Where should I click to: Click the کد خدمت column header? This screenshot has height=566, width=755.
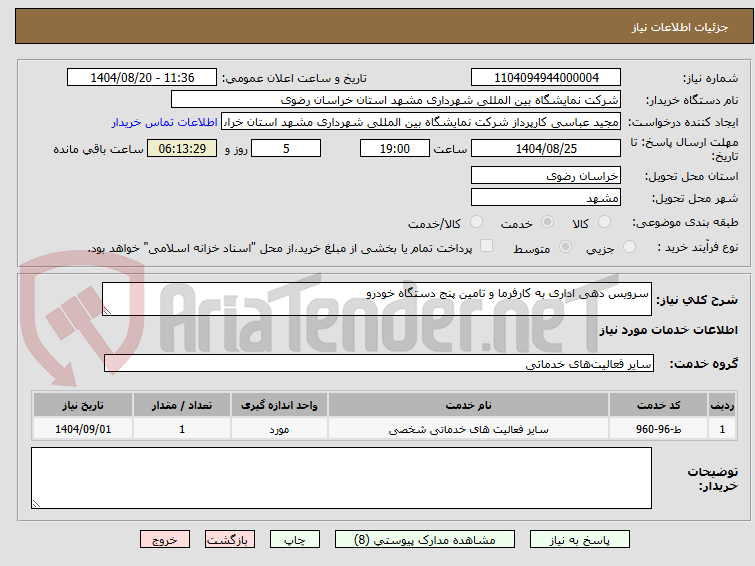[658, 405]
